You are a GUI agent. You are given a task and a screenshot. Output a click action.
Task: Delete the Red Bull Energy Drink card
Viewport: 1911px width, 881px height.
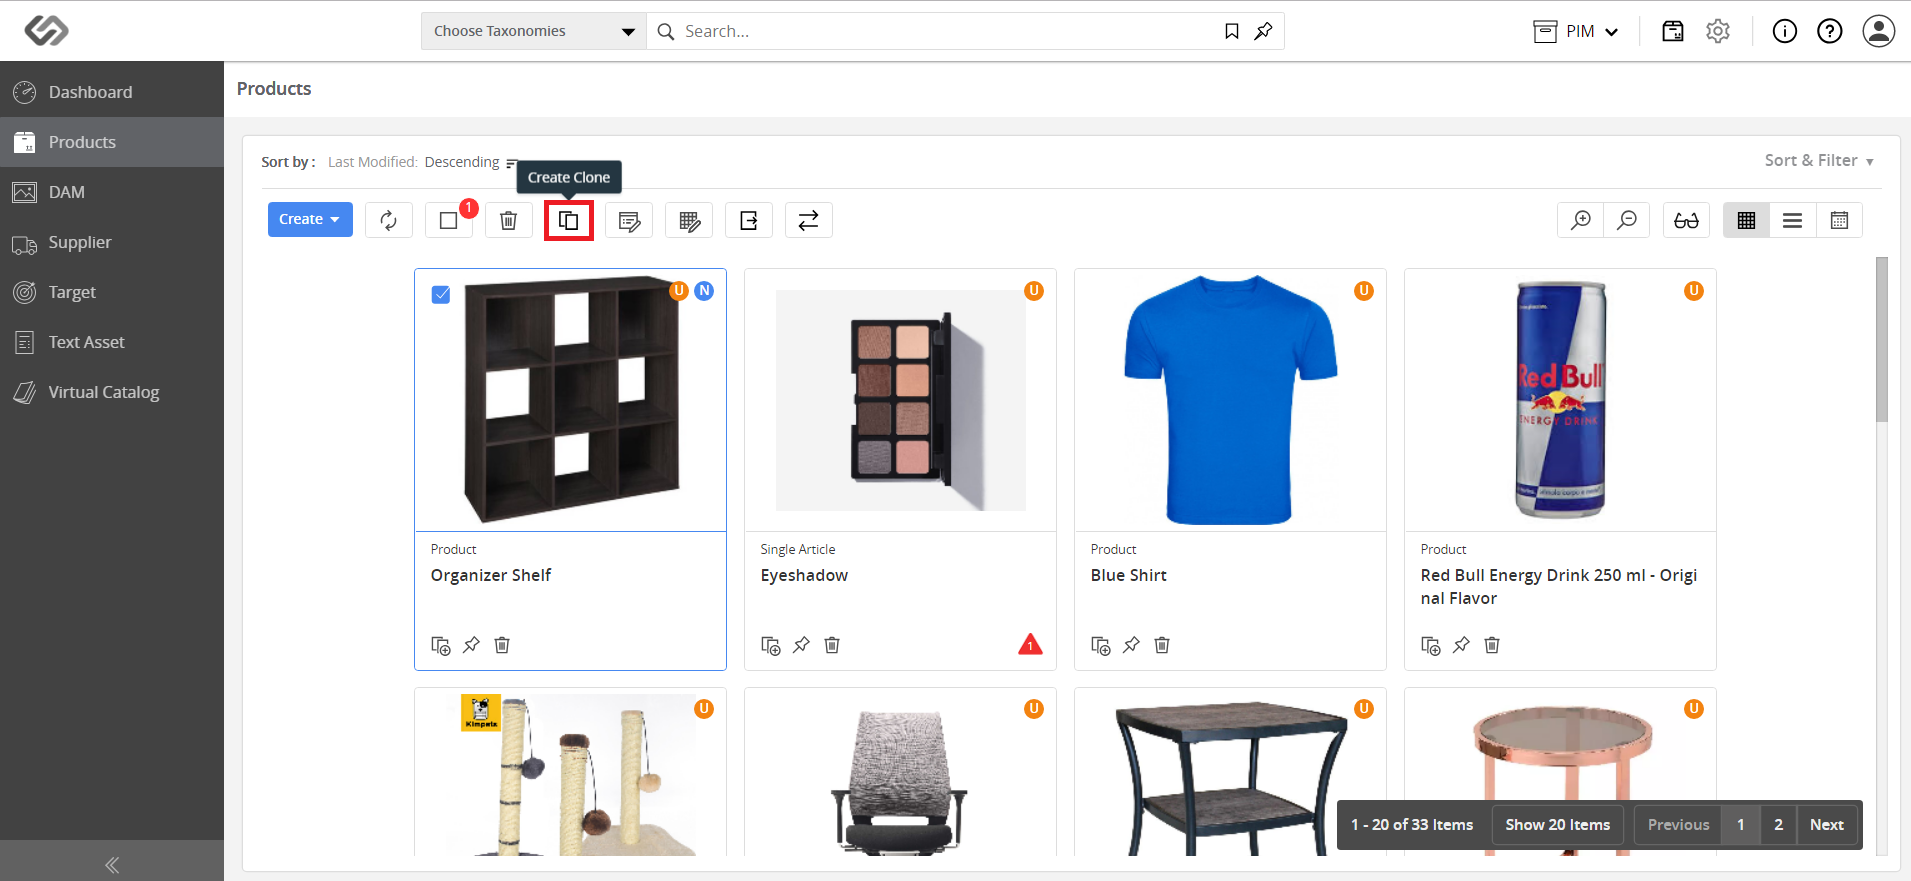(1492, 645)
